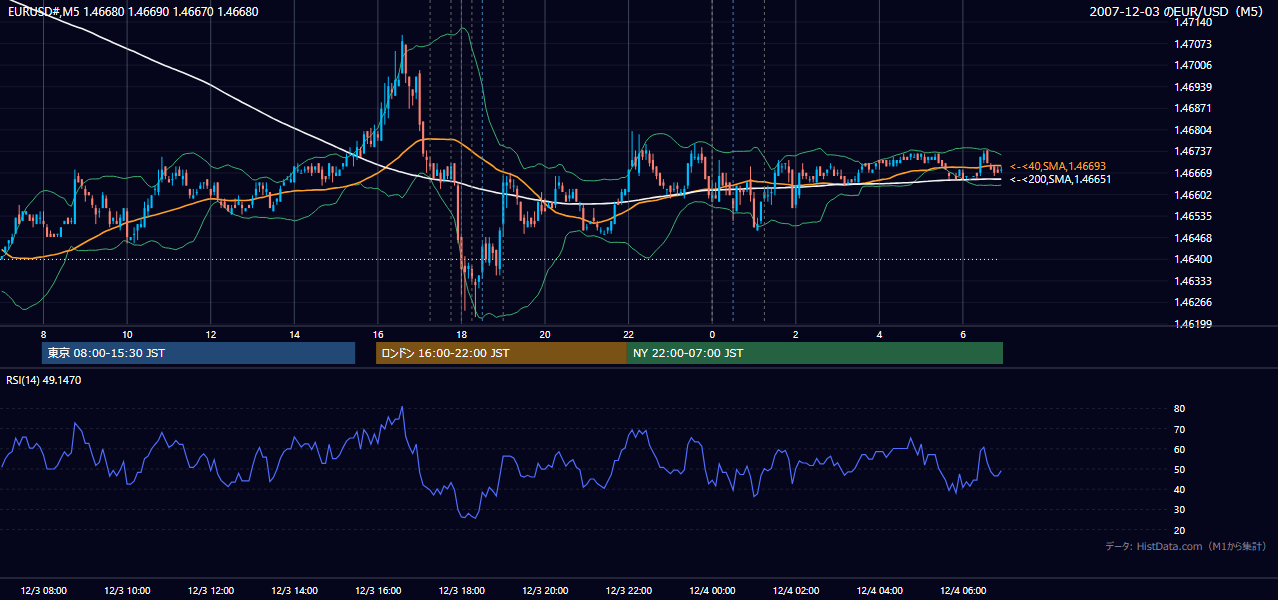
Task: Click the RSI axis level 40
Action: (x=1180, y=489)
